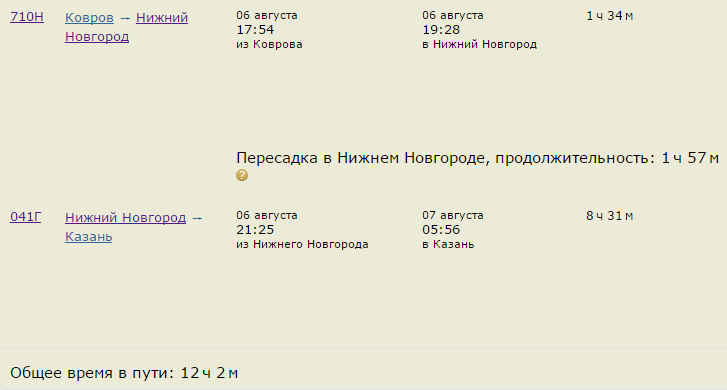Click the 8 ч 31 м duration
The image size is (727, 390).
(610, 216)
